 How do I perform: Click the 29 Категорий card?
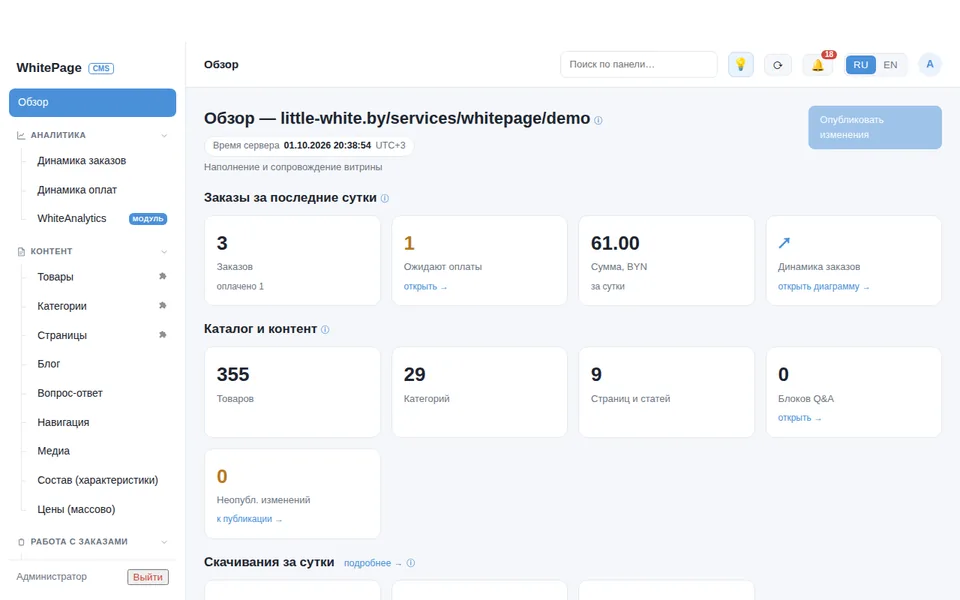click(x=479, y=392)
